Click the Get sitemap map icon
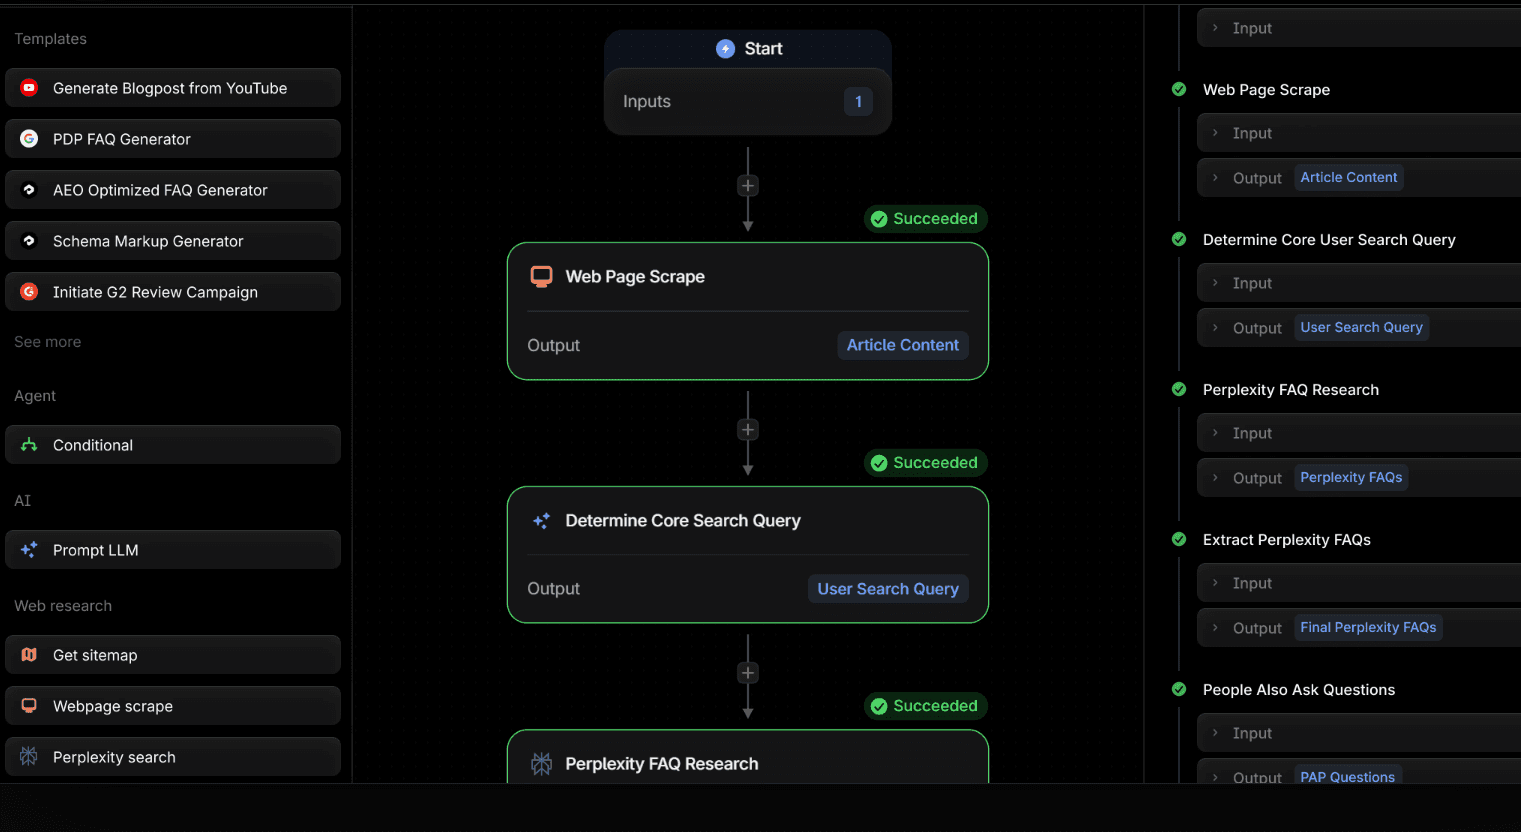 tap(29, 655)
